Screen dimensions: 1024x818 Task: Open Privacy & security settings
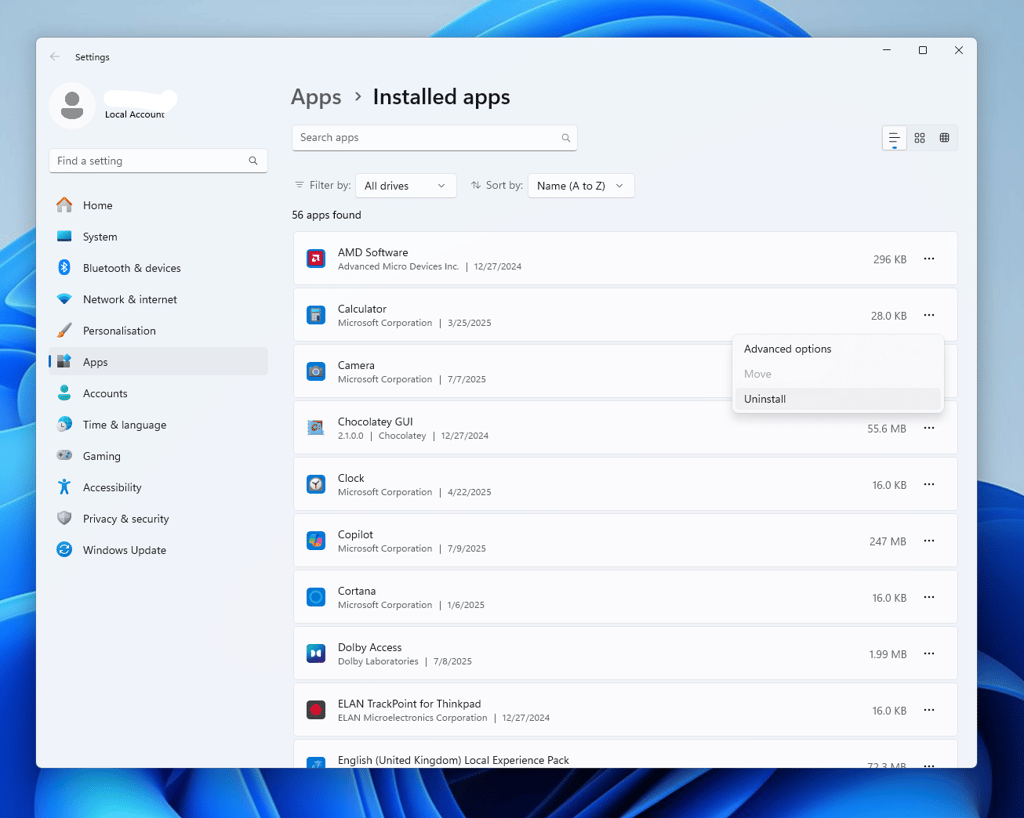pos(158,518)
